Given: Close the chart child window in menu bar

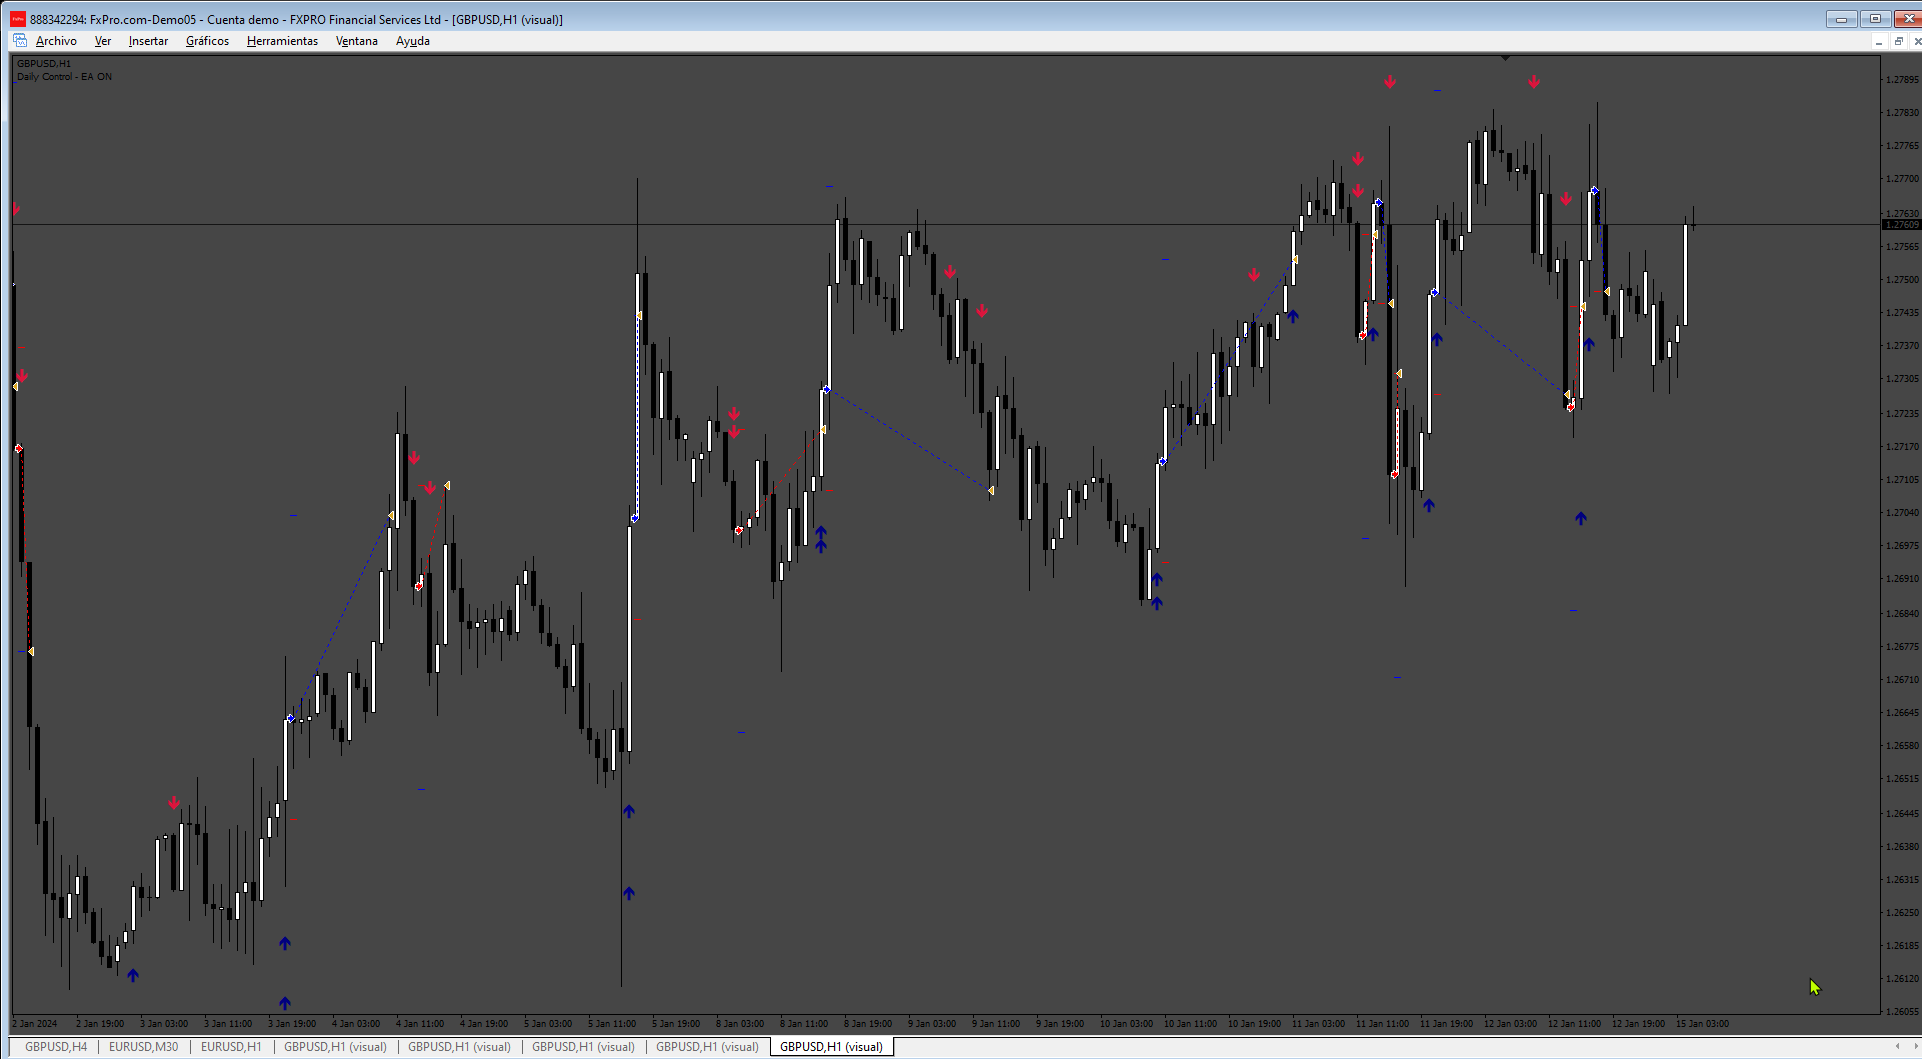Looking at the screenshot, I should [1916, 42].
